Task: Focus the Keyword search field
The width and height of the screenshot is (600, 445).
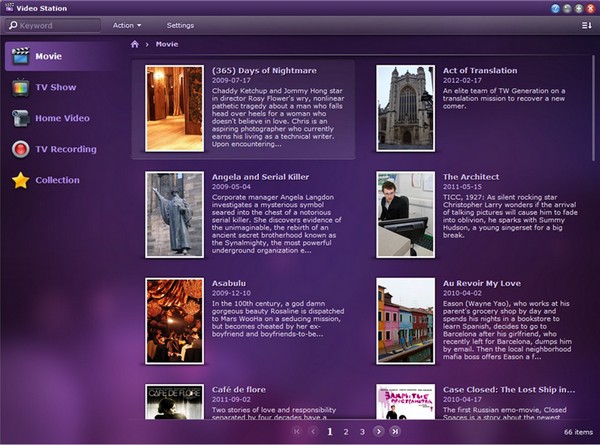Action: click(53, 25)
